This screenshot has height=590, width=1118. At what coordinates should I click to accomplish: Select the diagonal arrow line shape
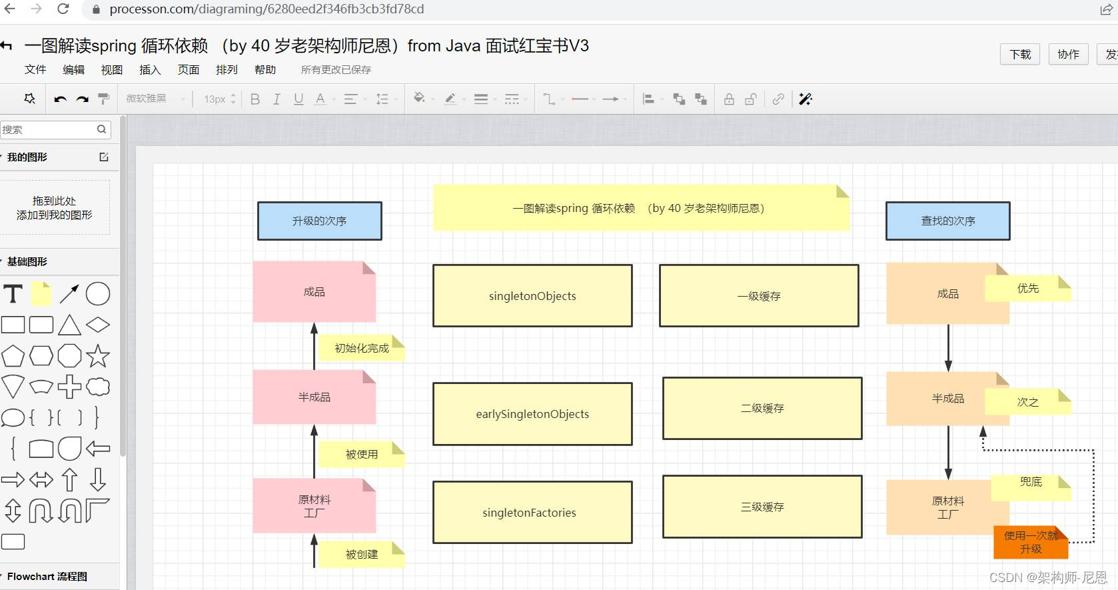pyautogui.click(x=69, y=293)
